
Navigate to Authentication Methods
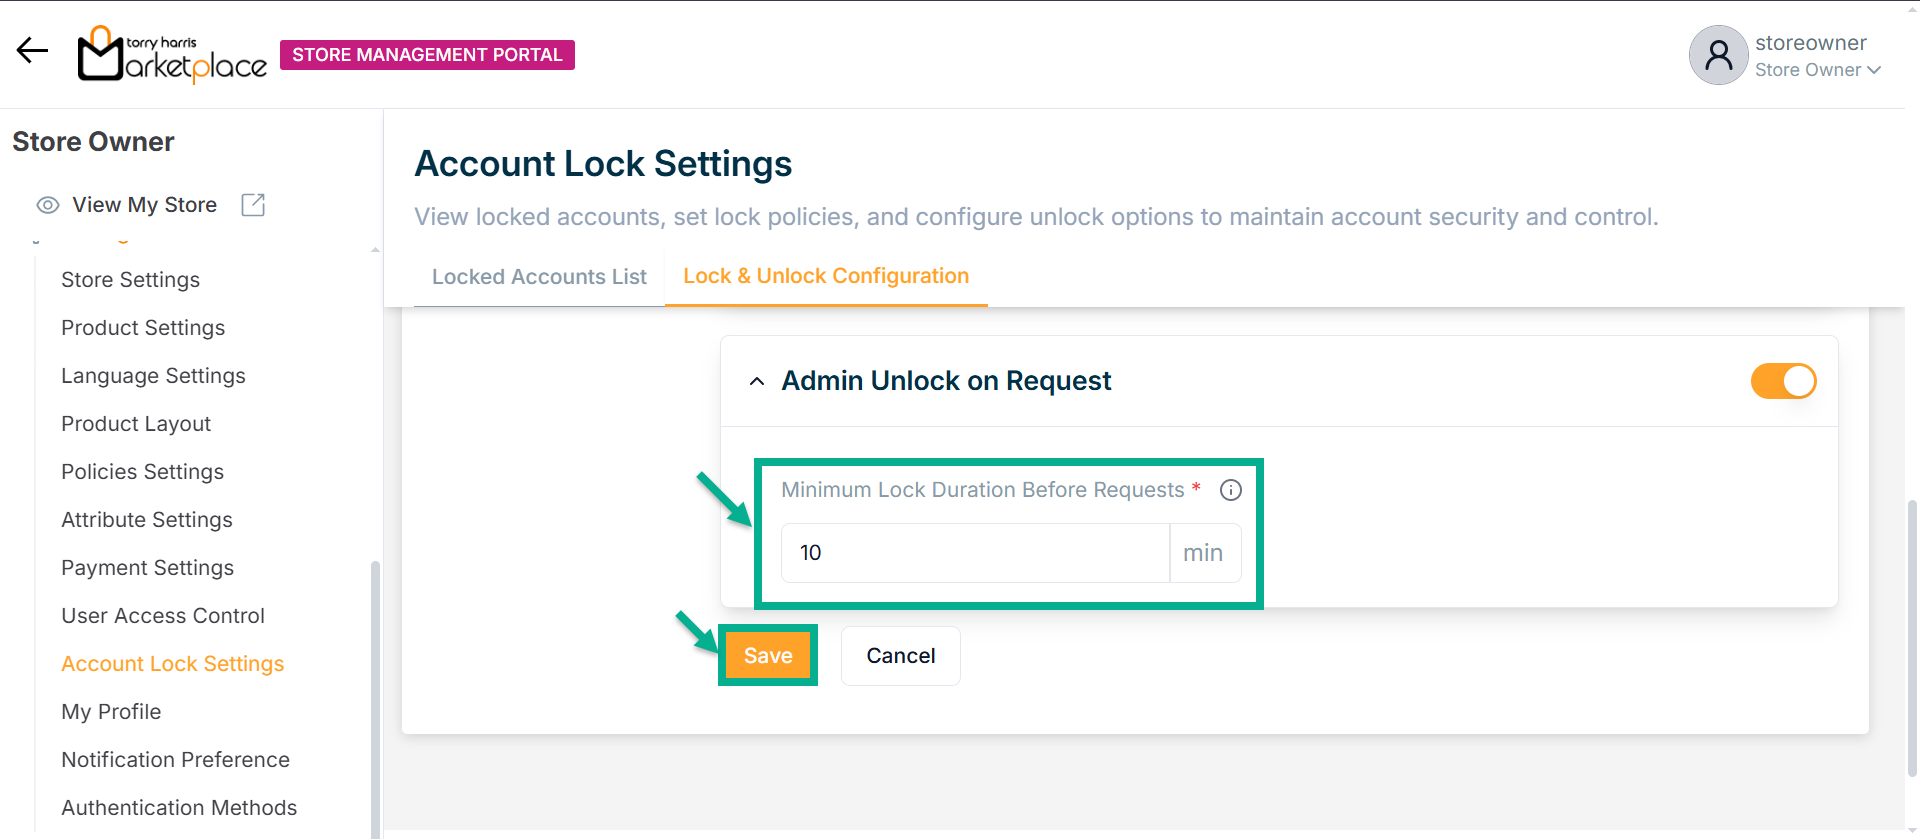tap(179, 808)
